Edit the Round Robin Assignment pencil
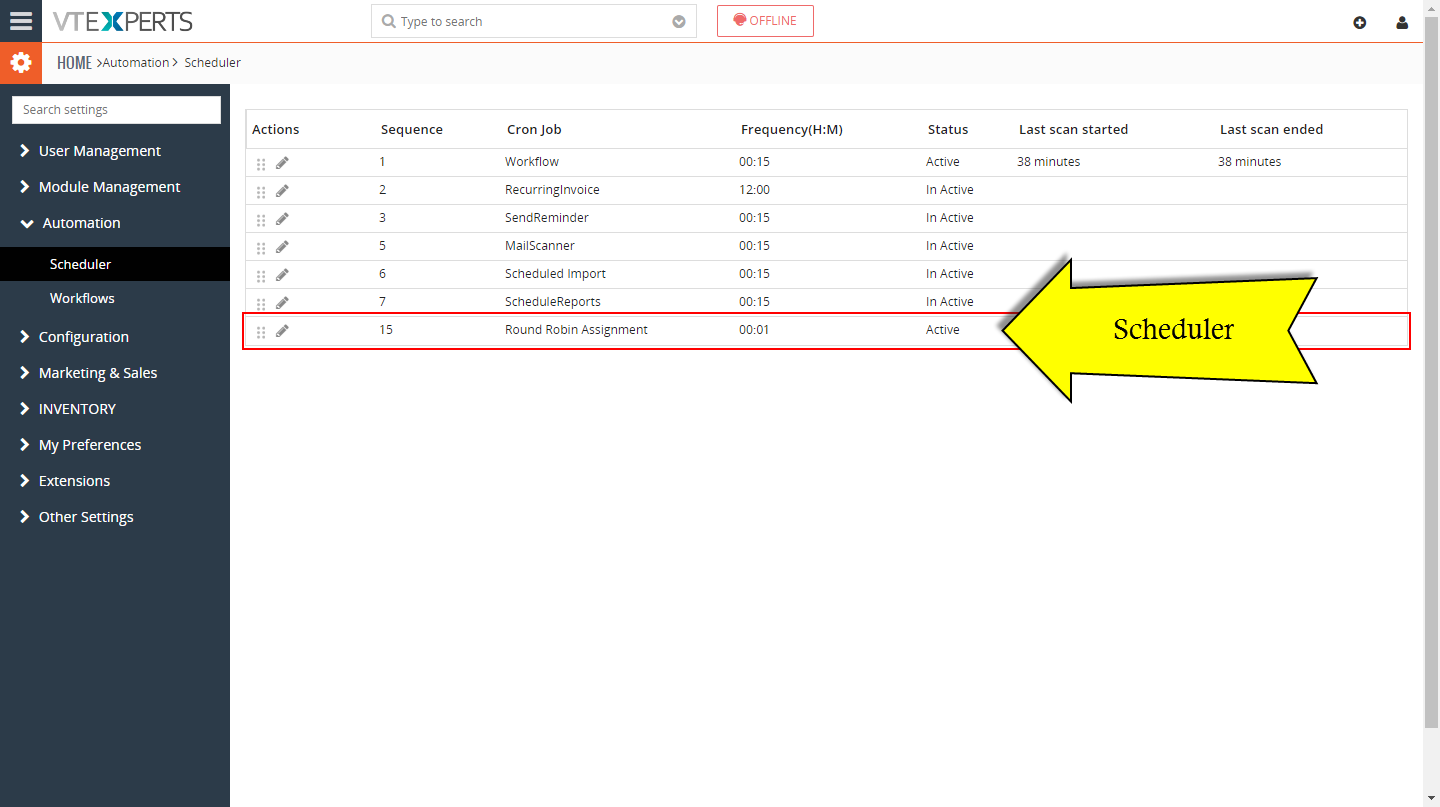This screenshot has height=807, width=1440. click(282, 330)
